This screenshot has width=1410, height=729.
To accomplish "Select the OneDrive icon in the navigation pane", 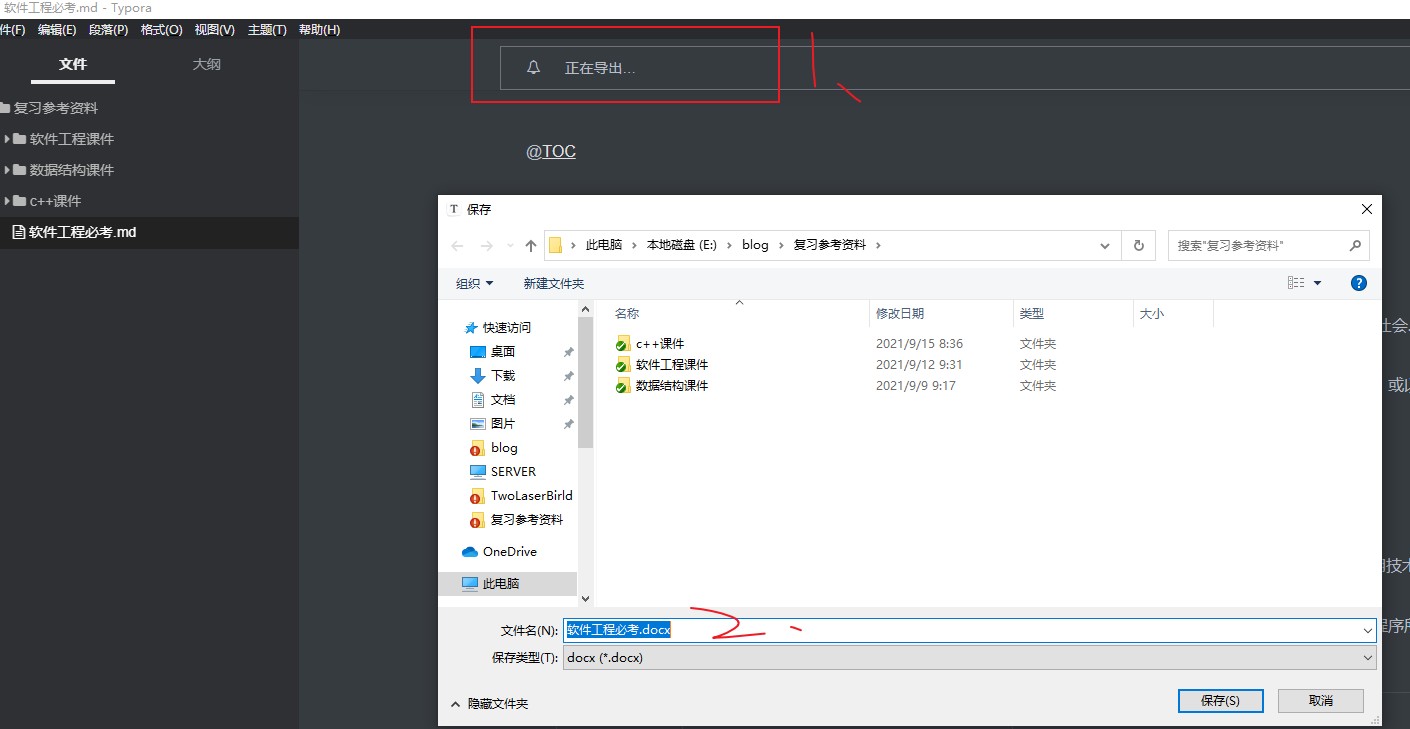I will 470,551.
